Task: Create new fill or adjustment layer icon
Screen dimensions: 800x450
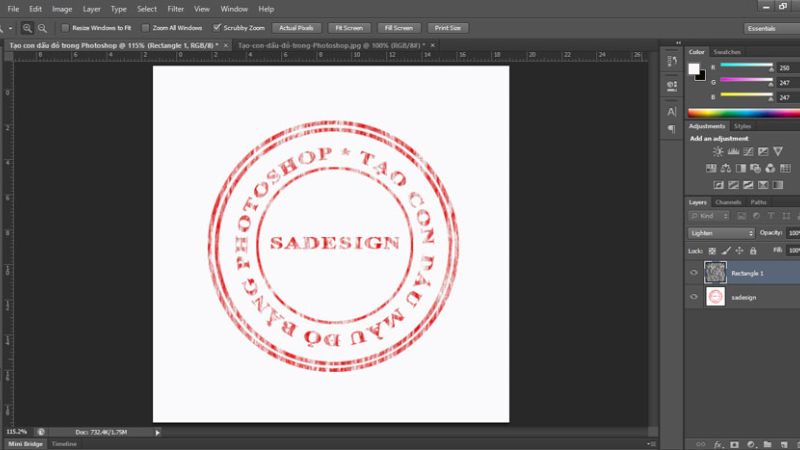Action: 751,445
